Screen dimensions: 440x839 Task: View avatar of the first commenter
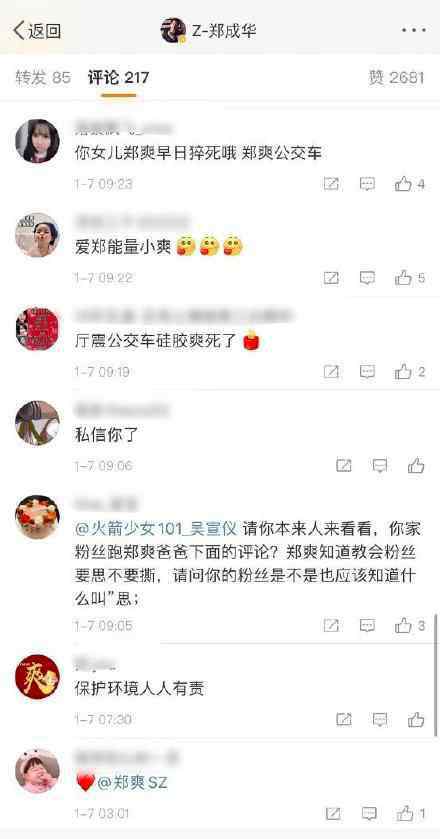pos(37,141)
